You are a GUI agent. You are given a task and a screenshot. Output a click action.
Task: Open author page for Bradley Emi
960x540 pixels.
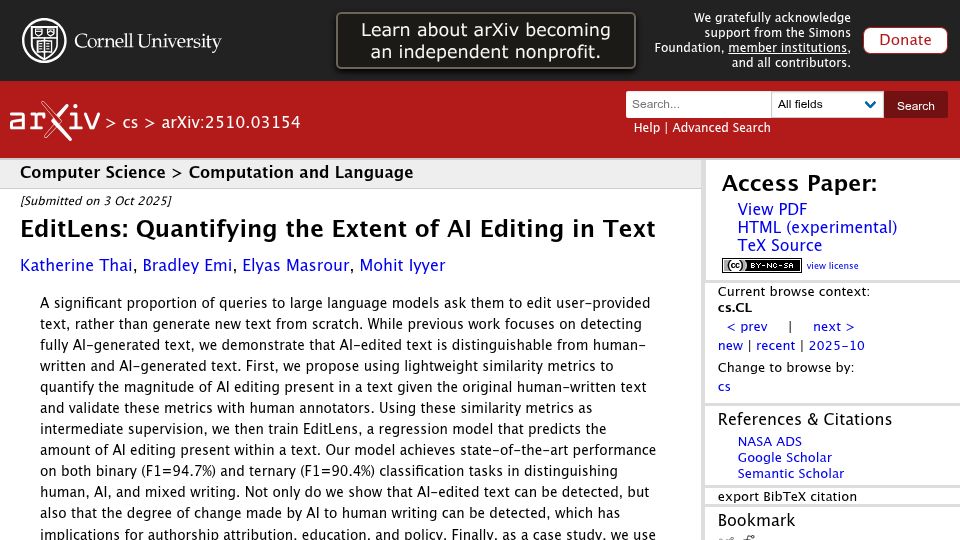click(187, 265)
